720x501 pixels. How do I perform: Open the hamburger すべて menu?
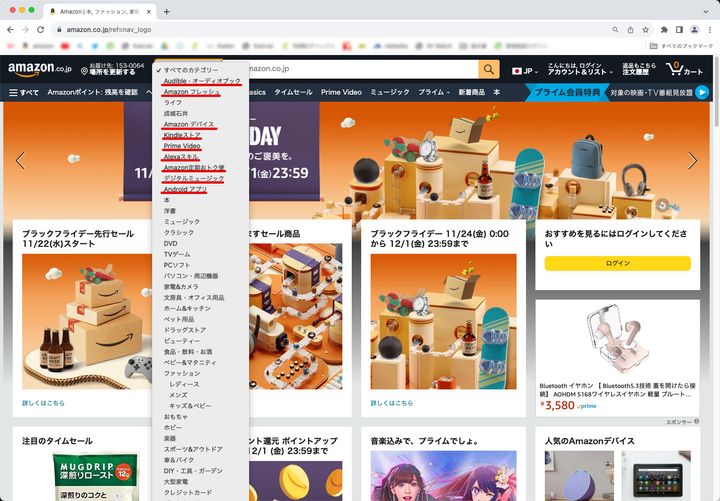[x=24, y=92]
